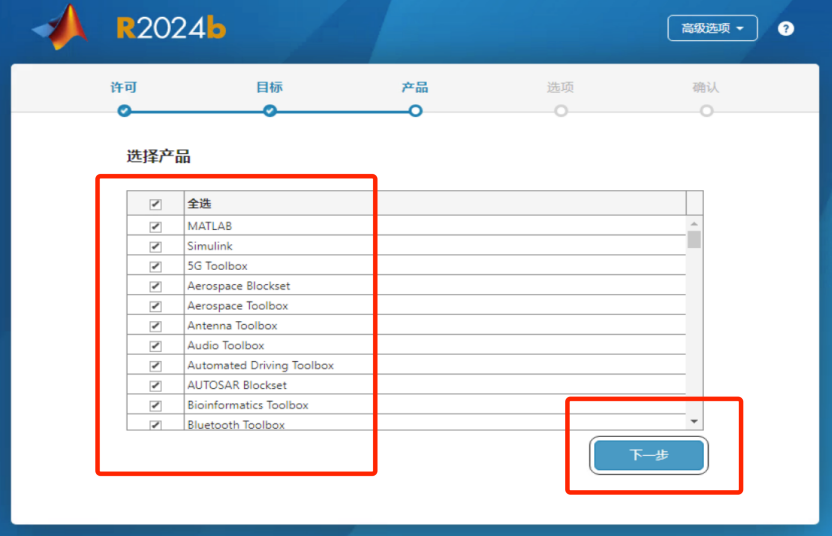The height and width of the screenshot is (536, 832).
Task: Click the 产品 current step marker
Action: point(415,111)
